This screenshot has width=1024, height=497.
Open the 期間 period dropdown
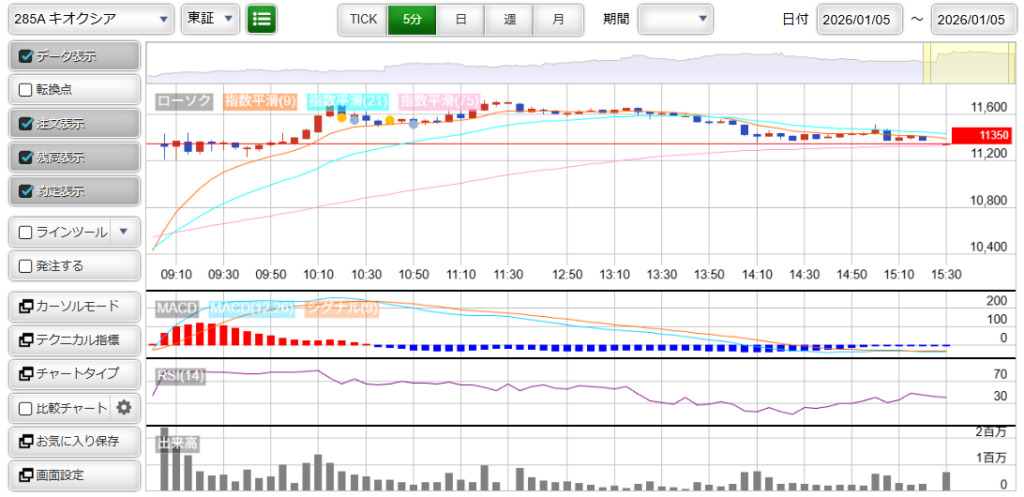(676, 19)
